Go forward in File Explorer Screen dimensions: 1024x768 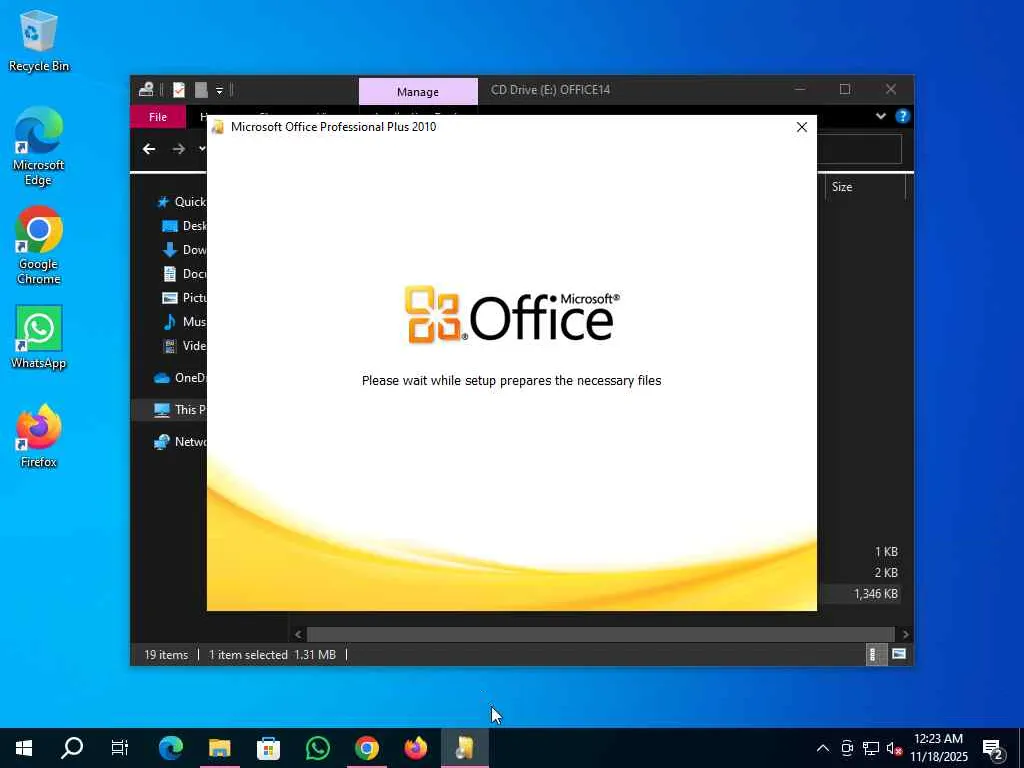[x=178, y=150]
